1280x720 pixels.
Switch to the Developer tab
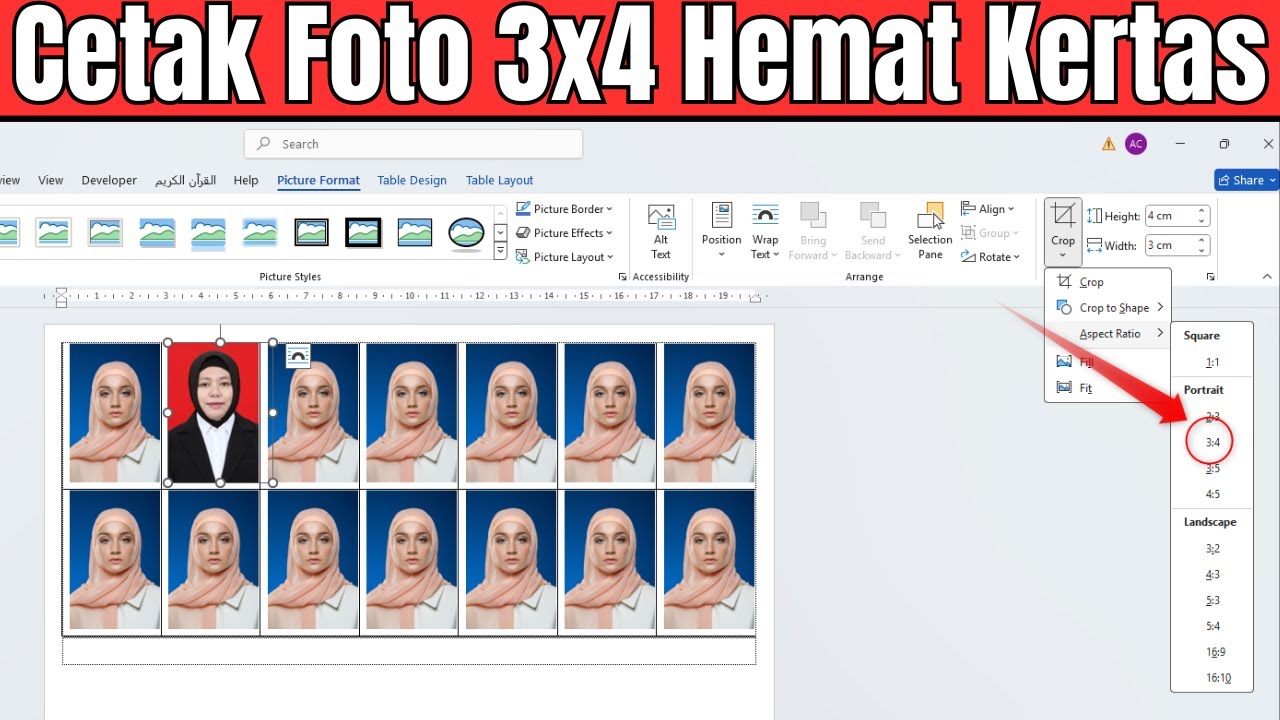coord(109,180)
